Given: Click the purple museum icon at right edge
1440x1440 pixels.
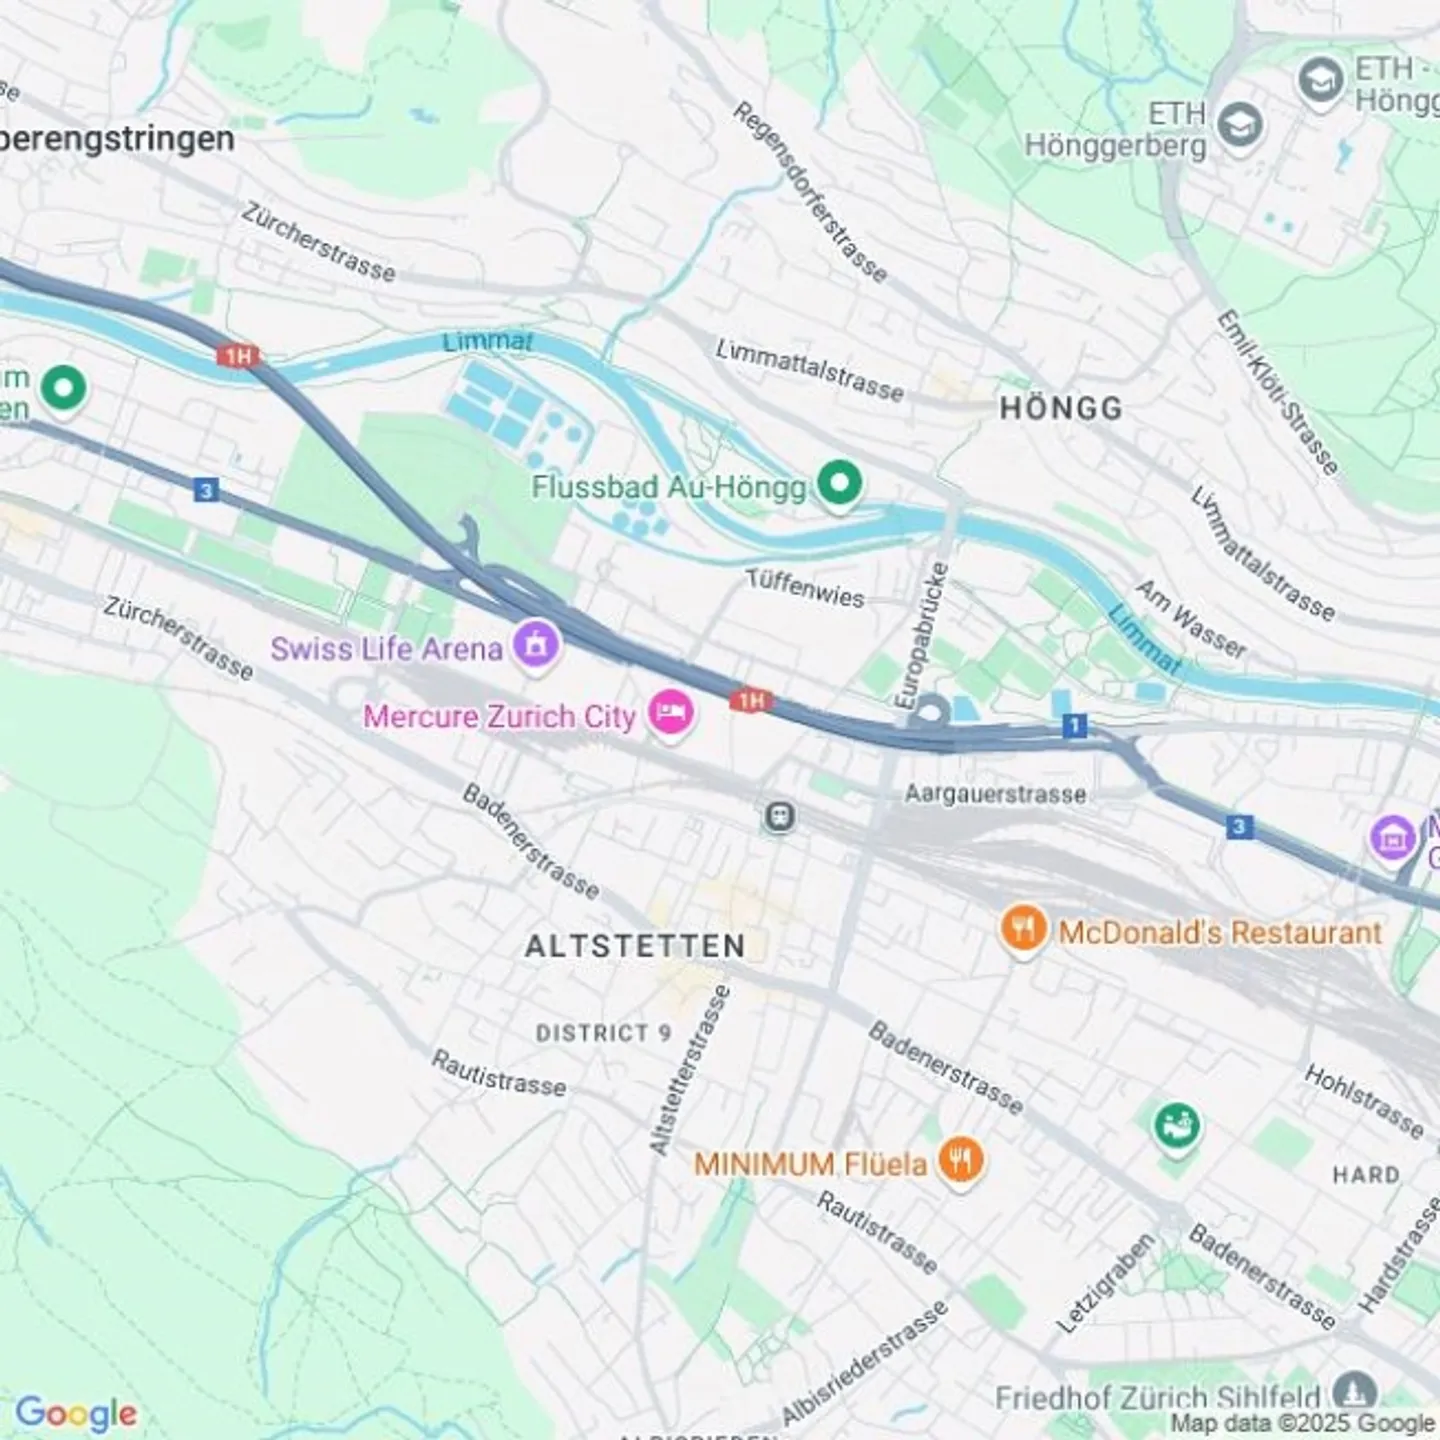Looking at the screenshot, I should click(x=1394, y=836).
